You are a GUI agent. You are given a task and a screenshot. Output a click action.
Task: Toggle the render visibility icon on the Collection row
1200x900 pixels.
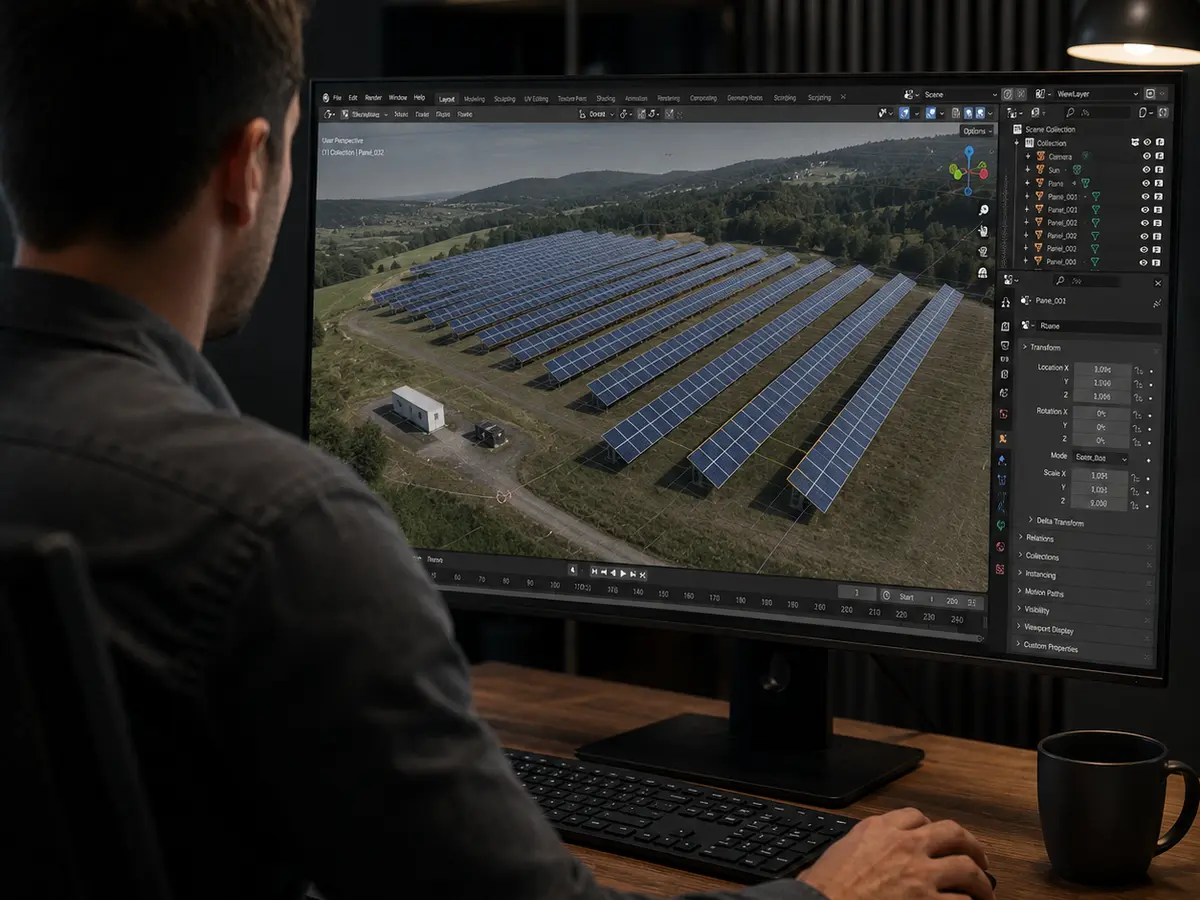coord(1160,143)
